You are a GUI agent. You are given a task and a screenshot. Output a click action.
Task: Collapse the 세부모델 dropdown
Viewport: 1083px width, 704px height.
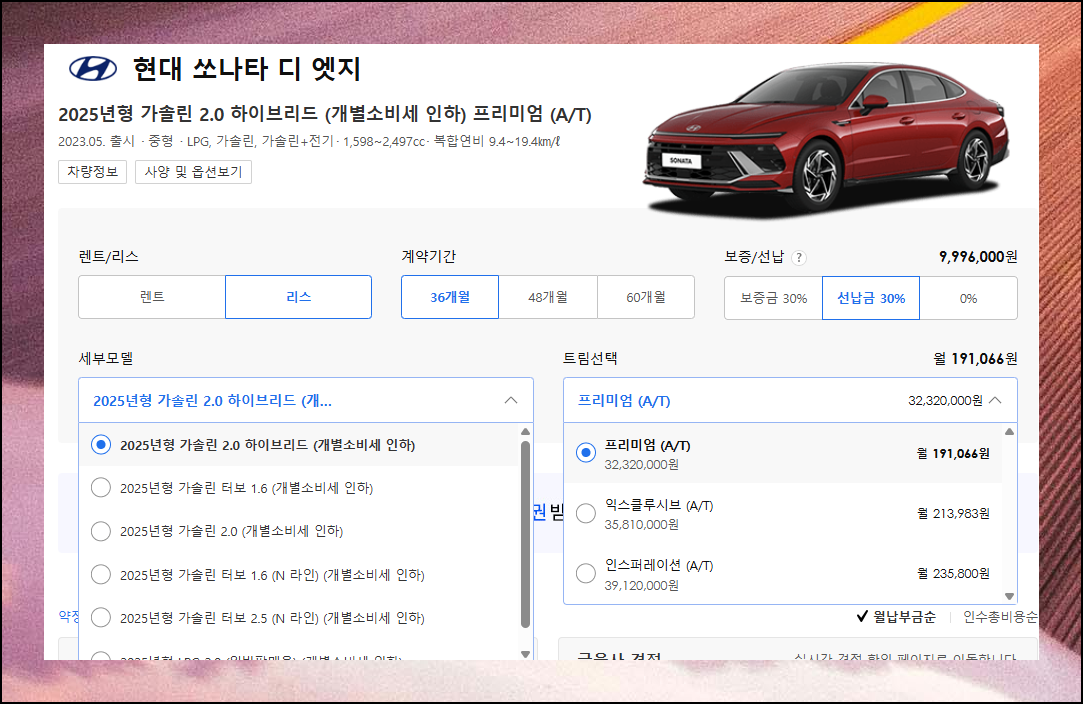(x=306, y=400)
